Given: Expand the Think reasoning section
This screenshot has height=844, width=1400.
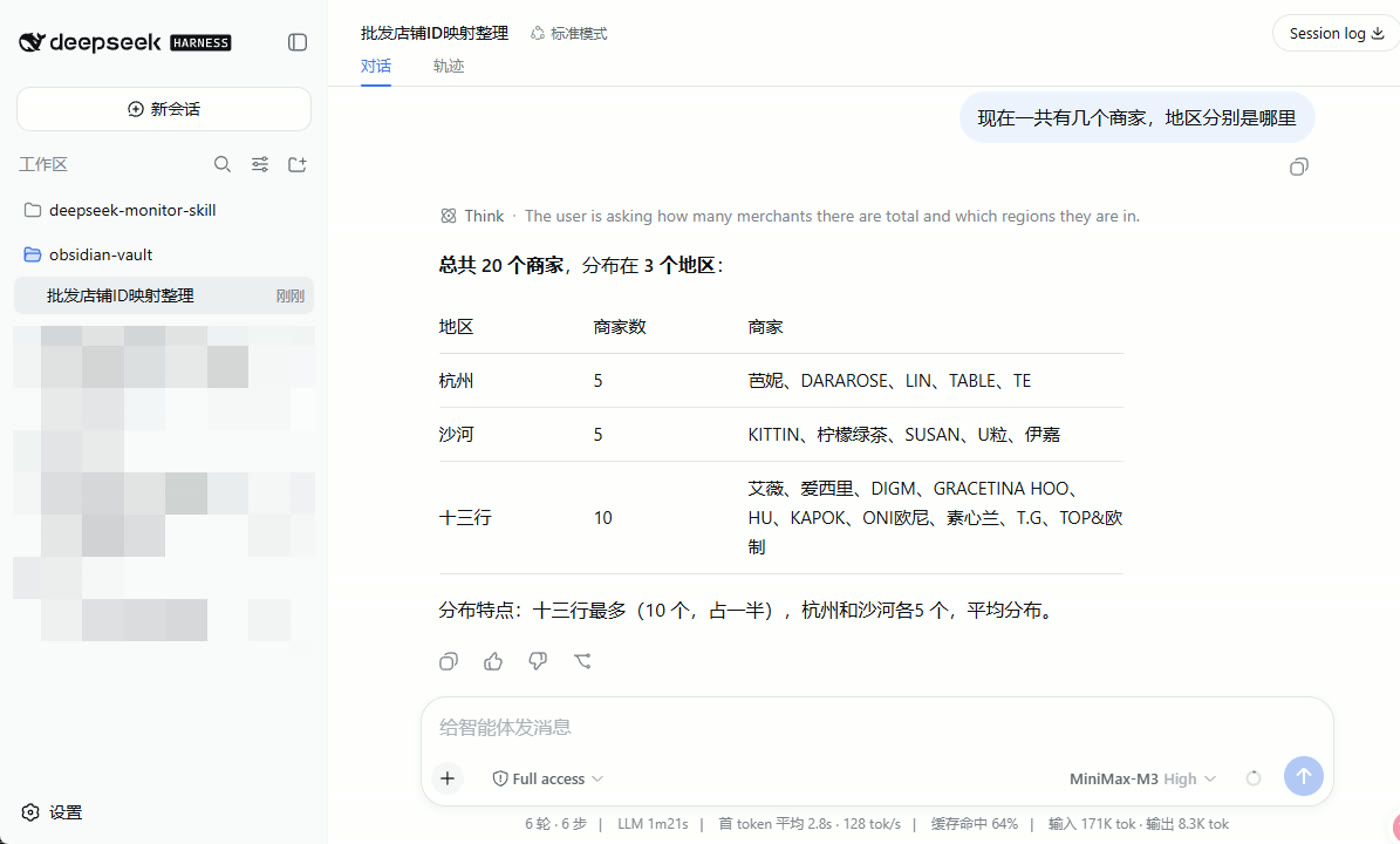Looking at the screenshot, I should [x=790, y=215].
